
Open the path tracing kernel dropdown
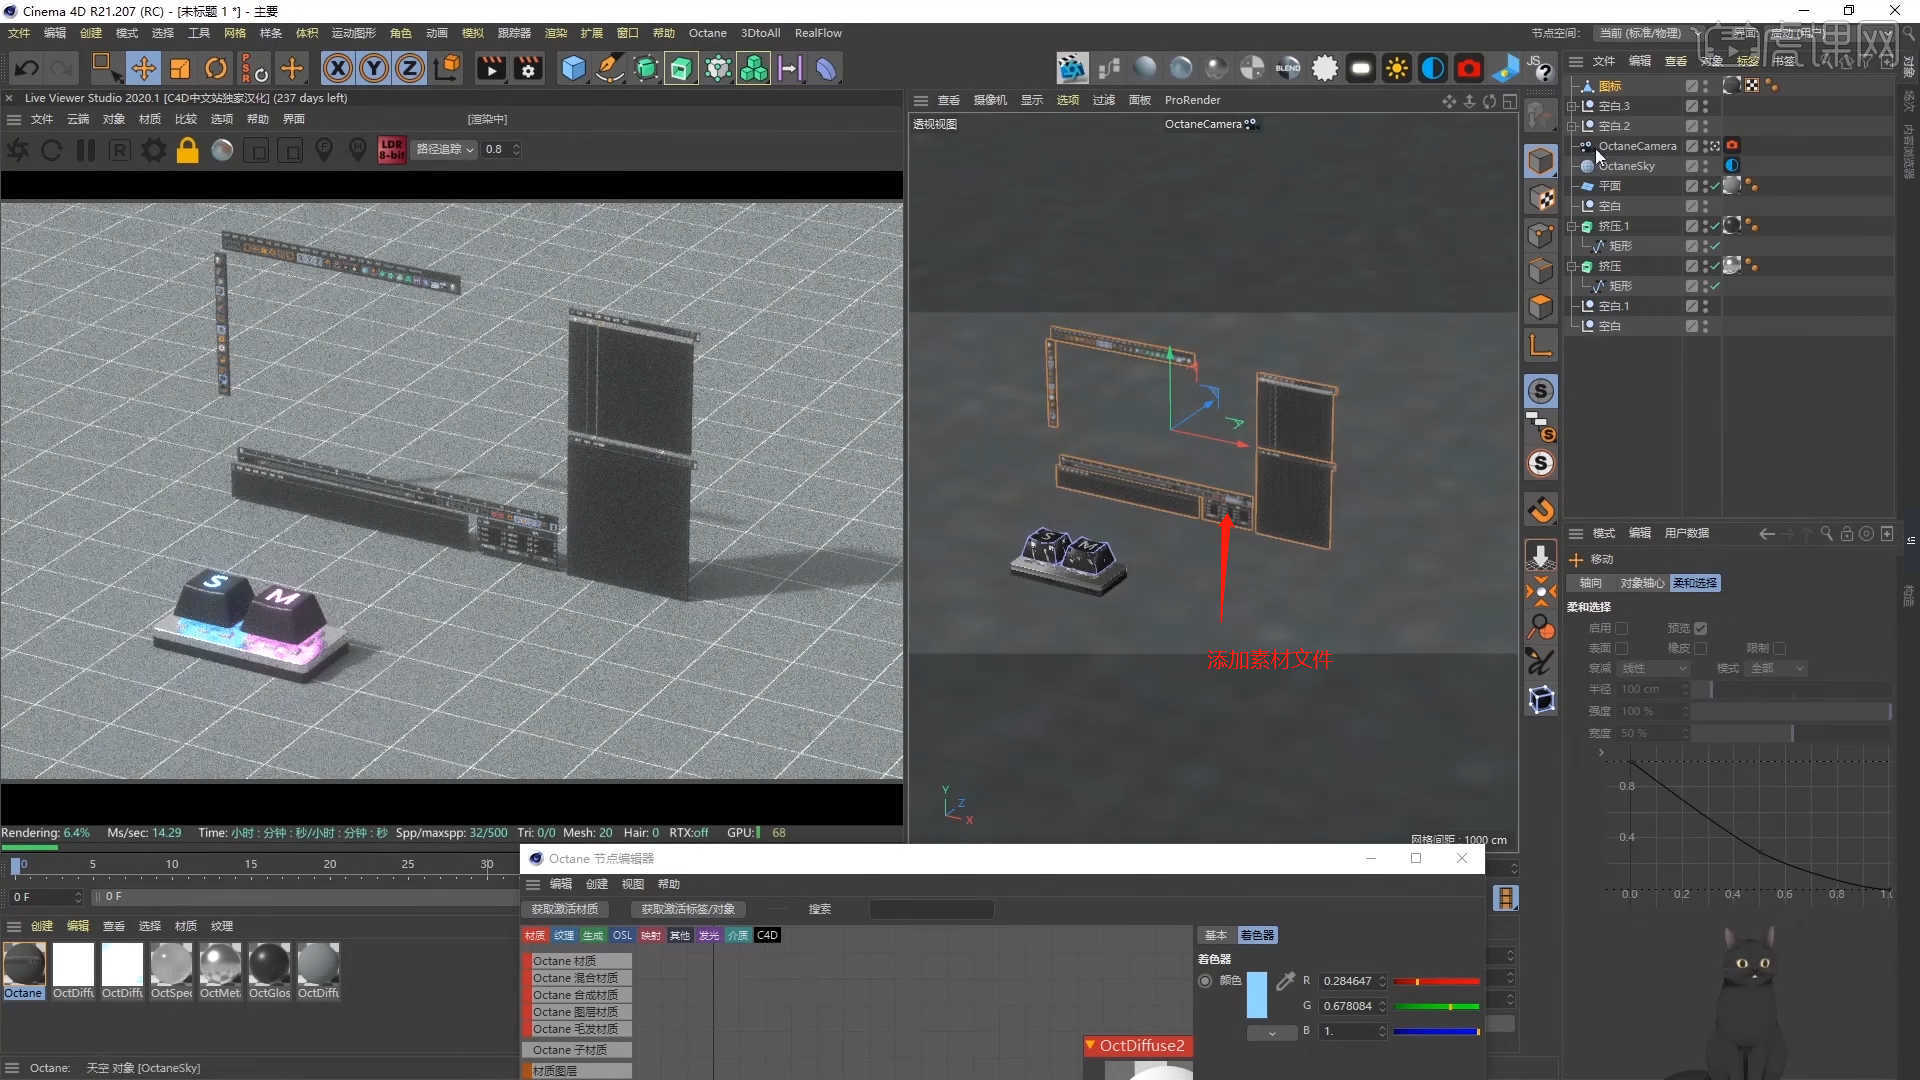445,149
